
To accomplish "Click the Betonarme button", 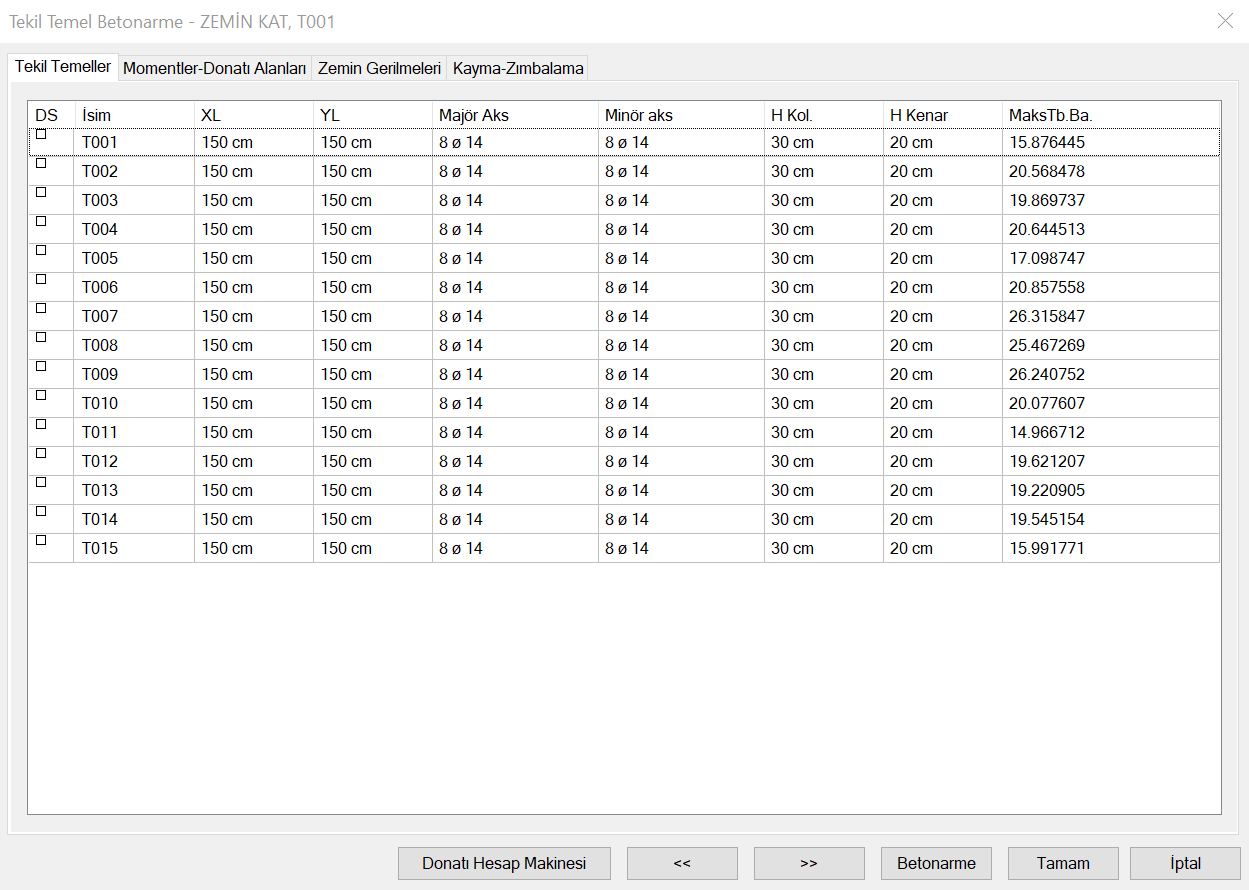I will point(936,863).
